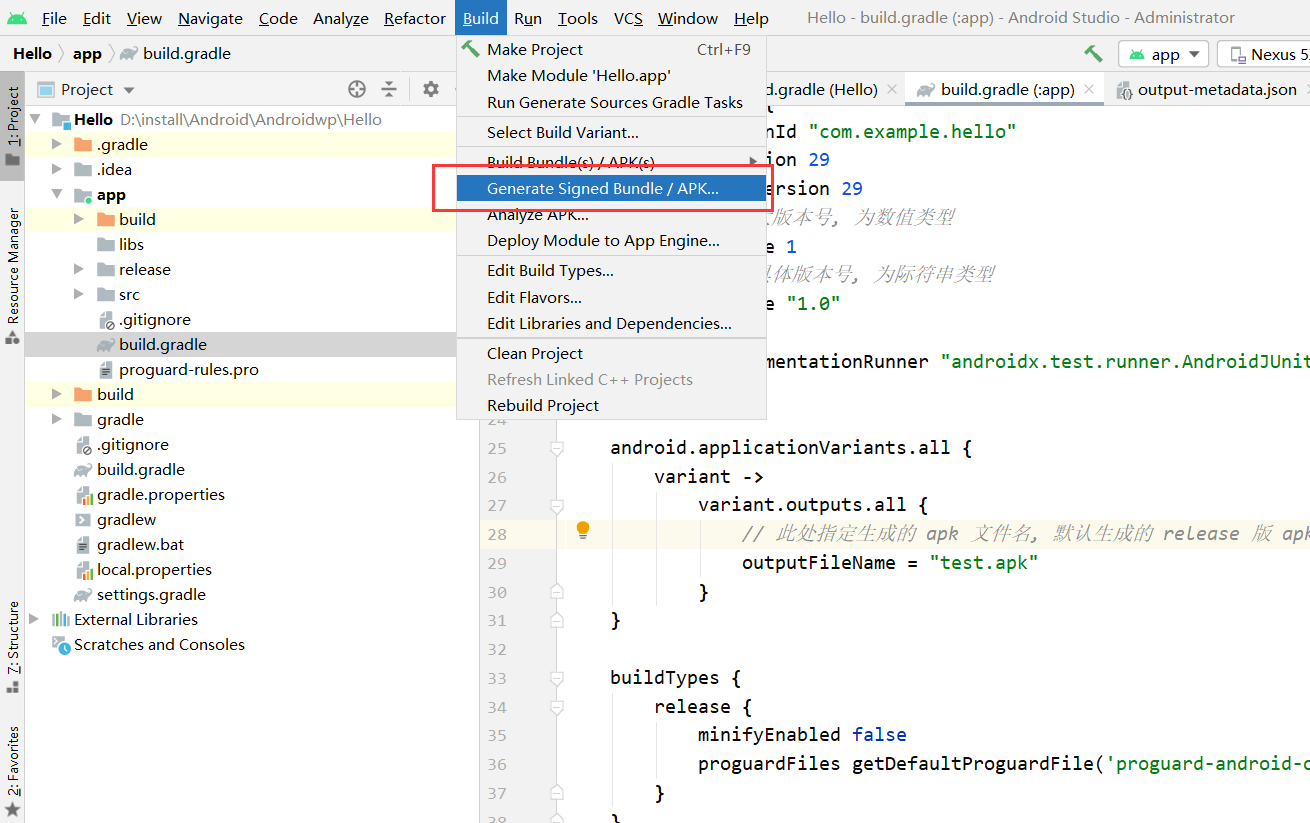Expand the root-level build folder
The width and height of the screenshot is (1310, 823).
pyautogui.click(x=57, y=394)
